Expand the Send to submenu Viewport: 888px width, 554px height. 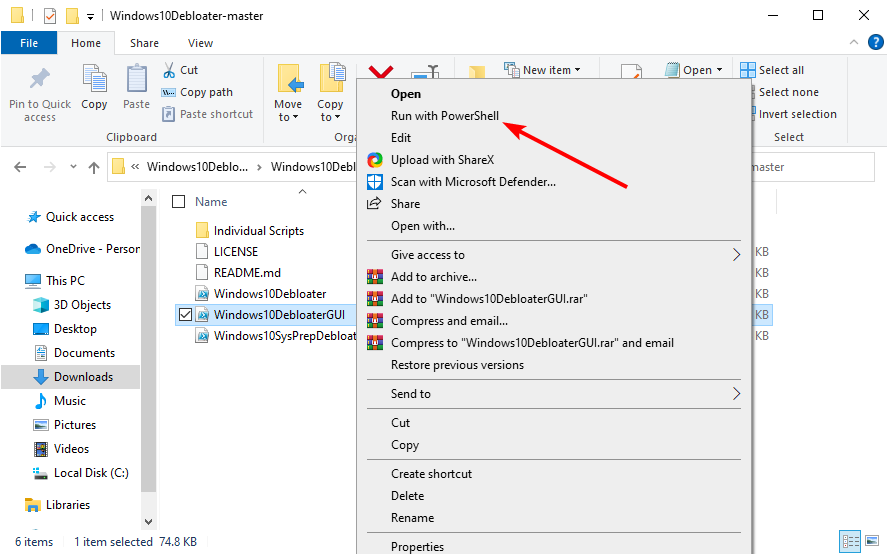point(736,394)
